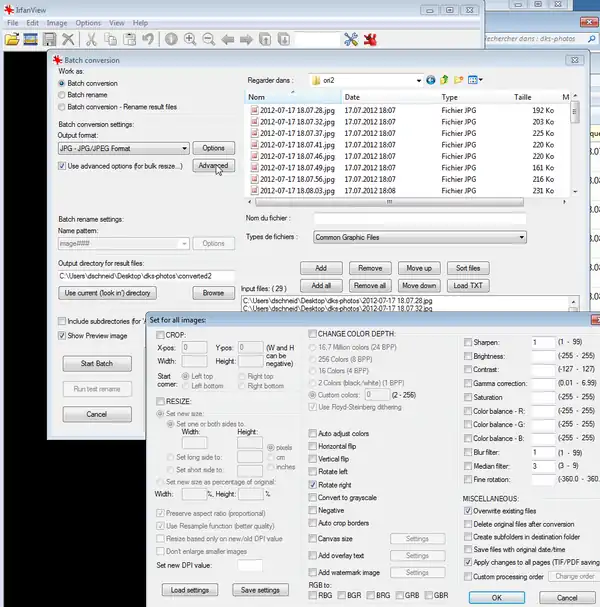
Task: Go up one folder level icon
Action: tap(445, 80)
